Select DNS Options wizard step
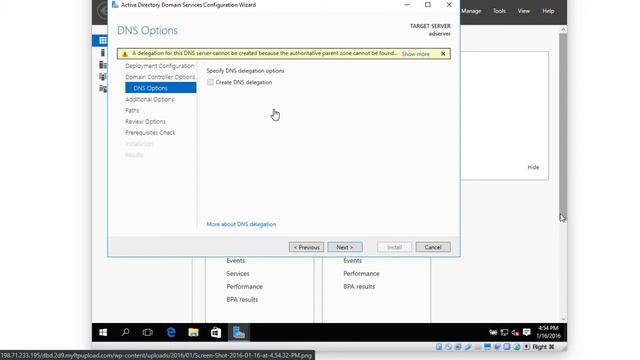The width and height of the screenshot is (640, 360). click(160, 88)
